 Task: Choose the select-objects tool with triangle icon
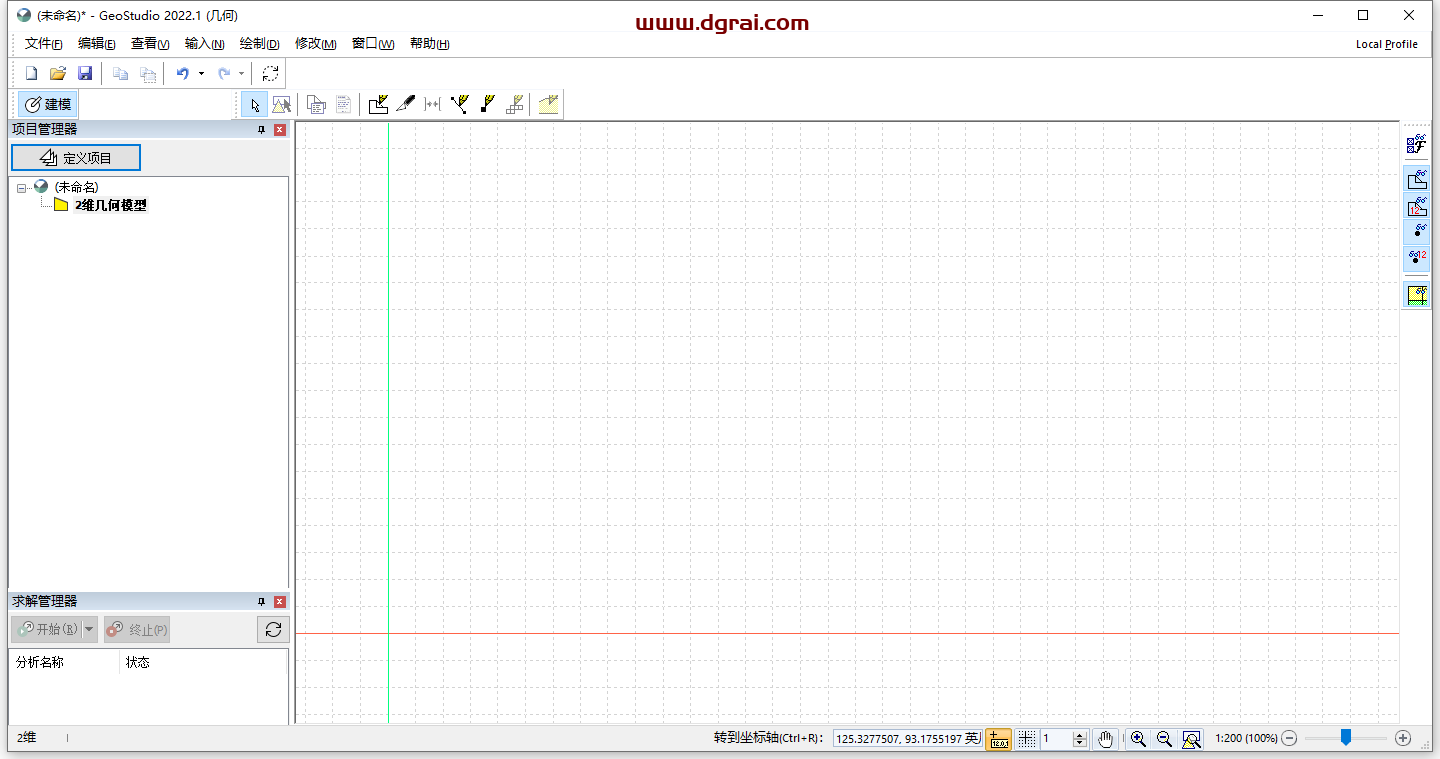pos(281,104)
